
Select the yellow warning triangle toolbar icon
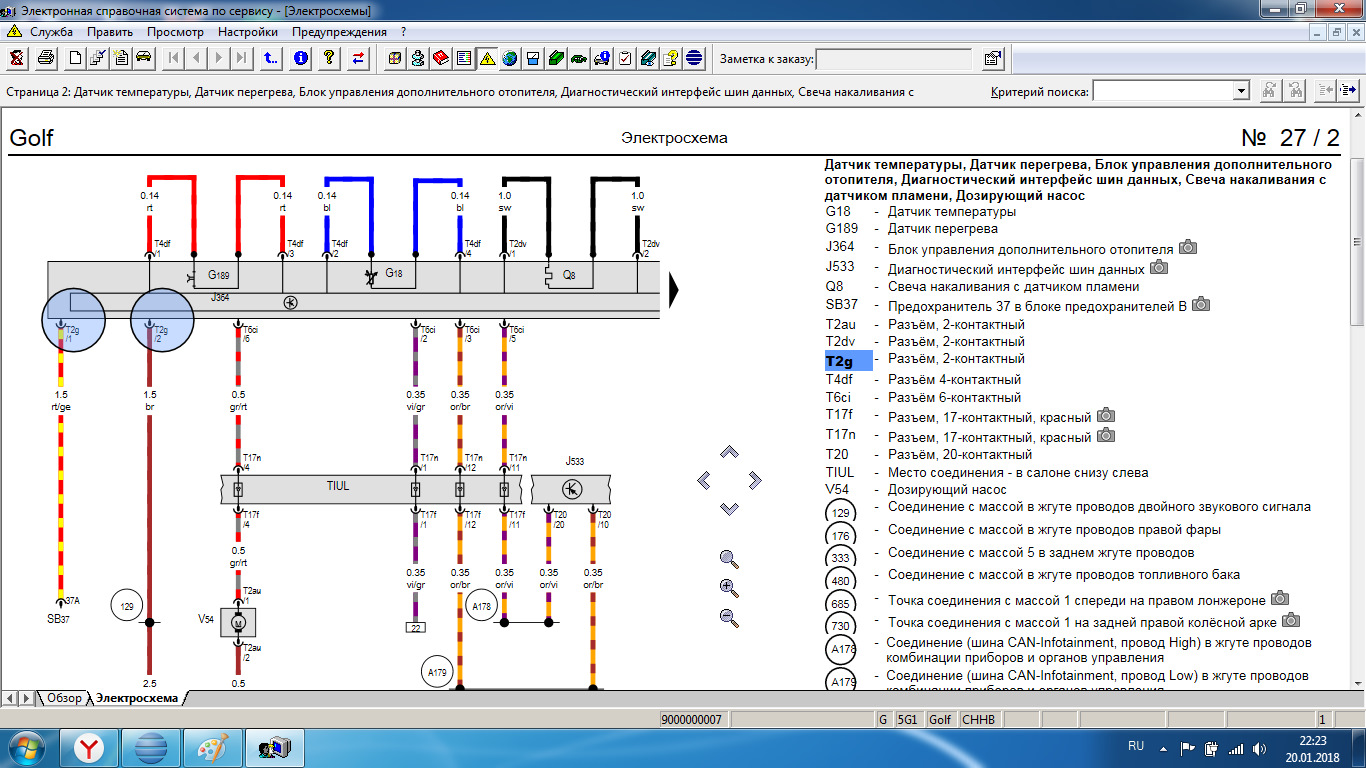(x=487, y=58)
